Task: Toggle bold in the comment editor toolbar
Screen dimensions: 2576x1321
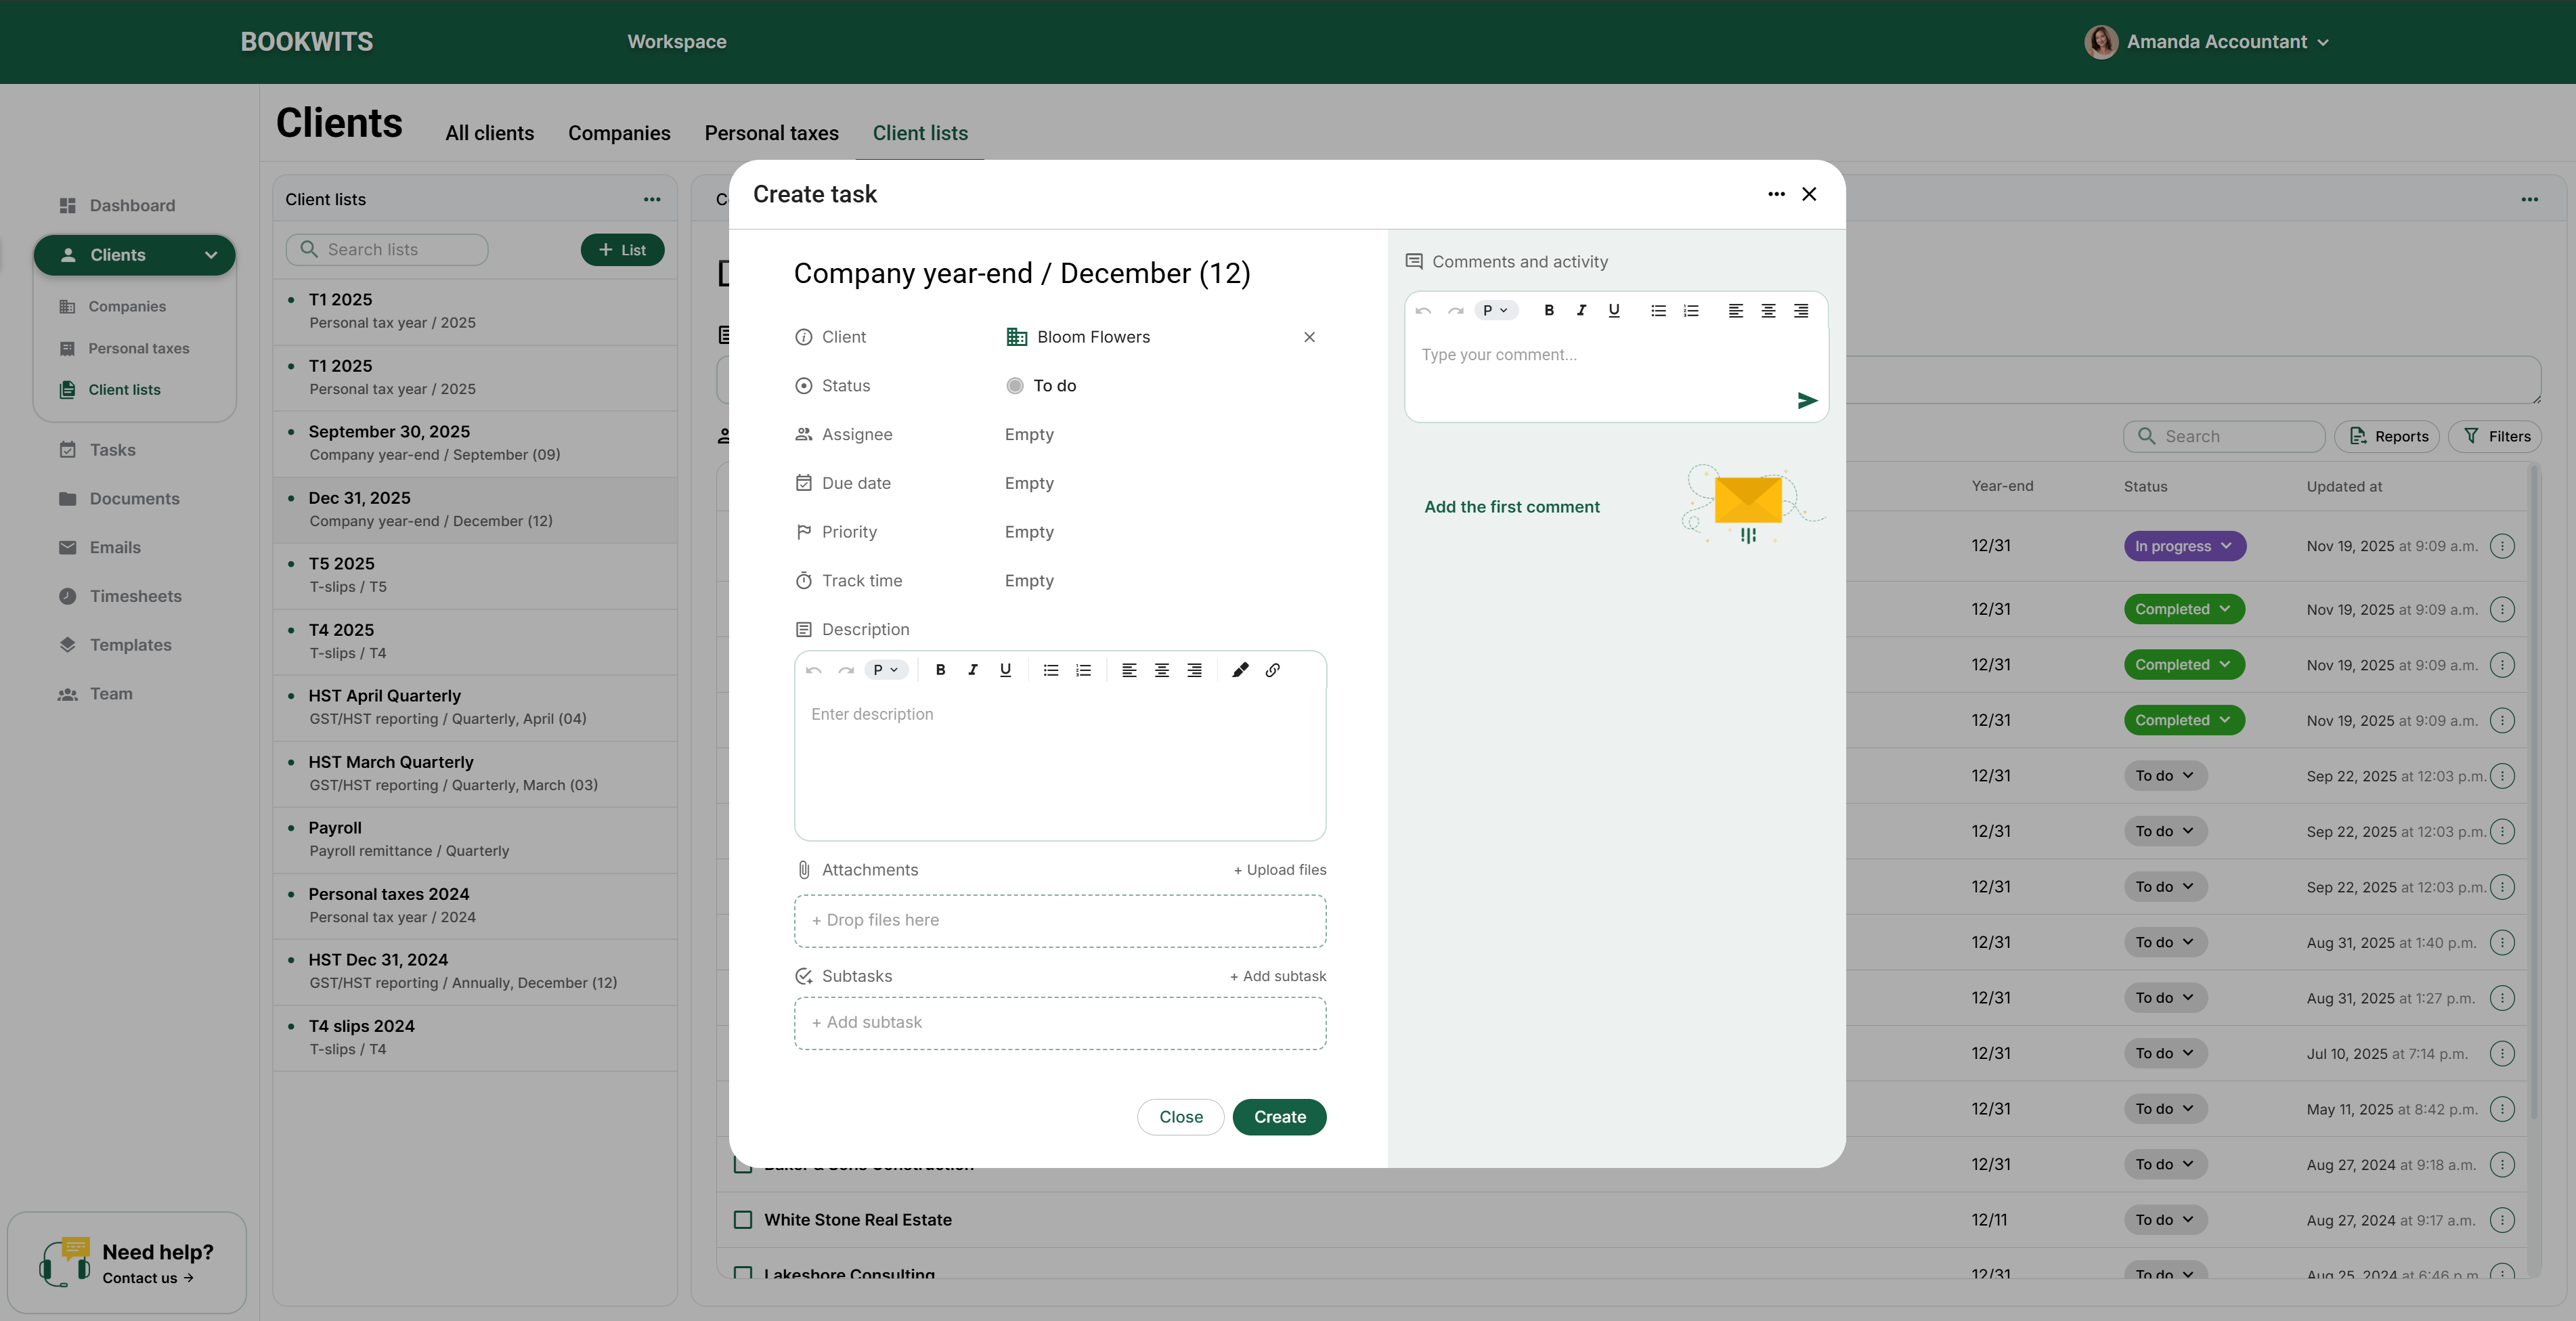Action: 1548,310
